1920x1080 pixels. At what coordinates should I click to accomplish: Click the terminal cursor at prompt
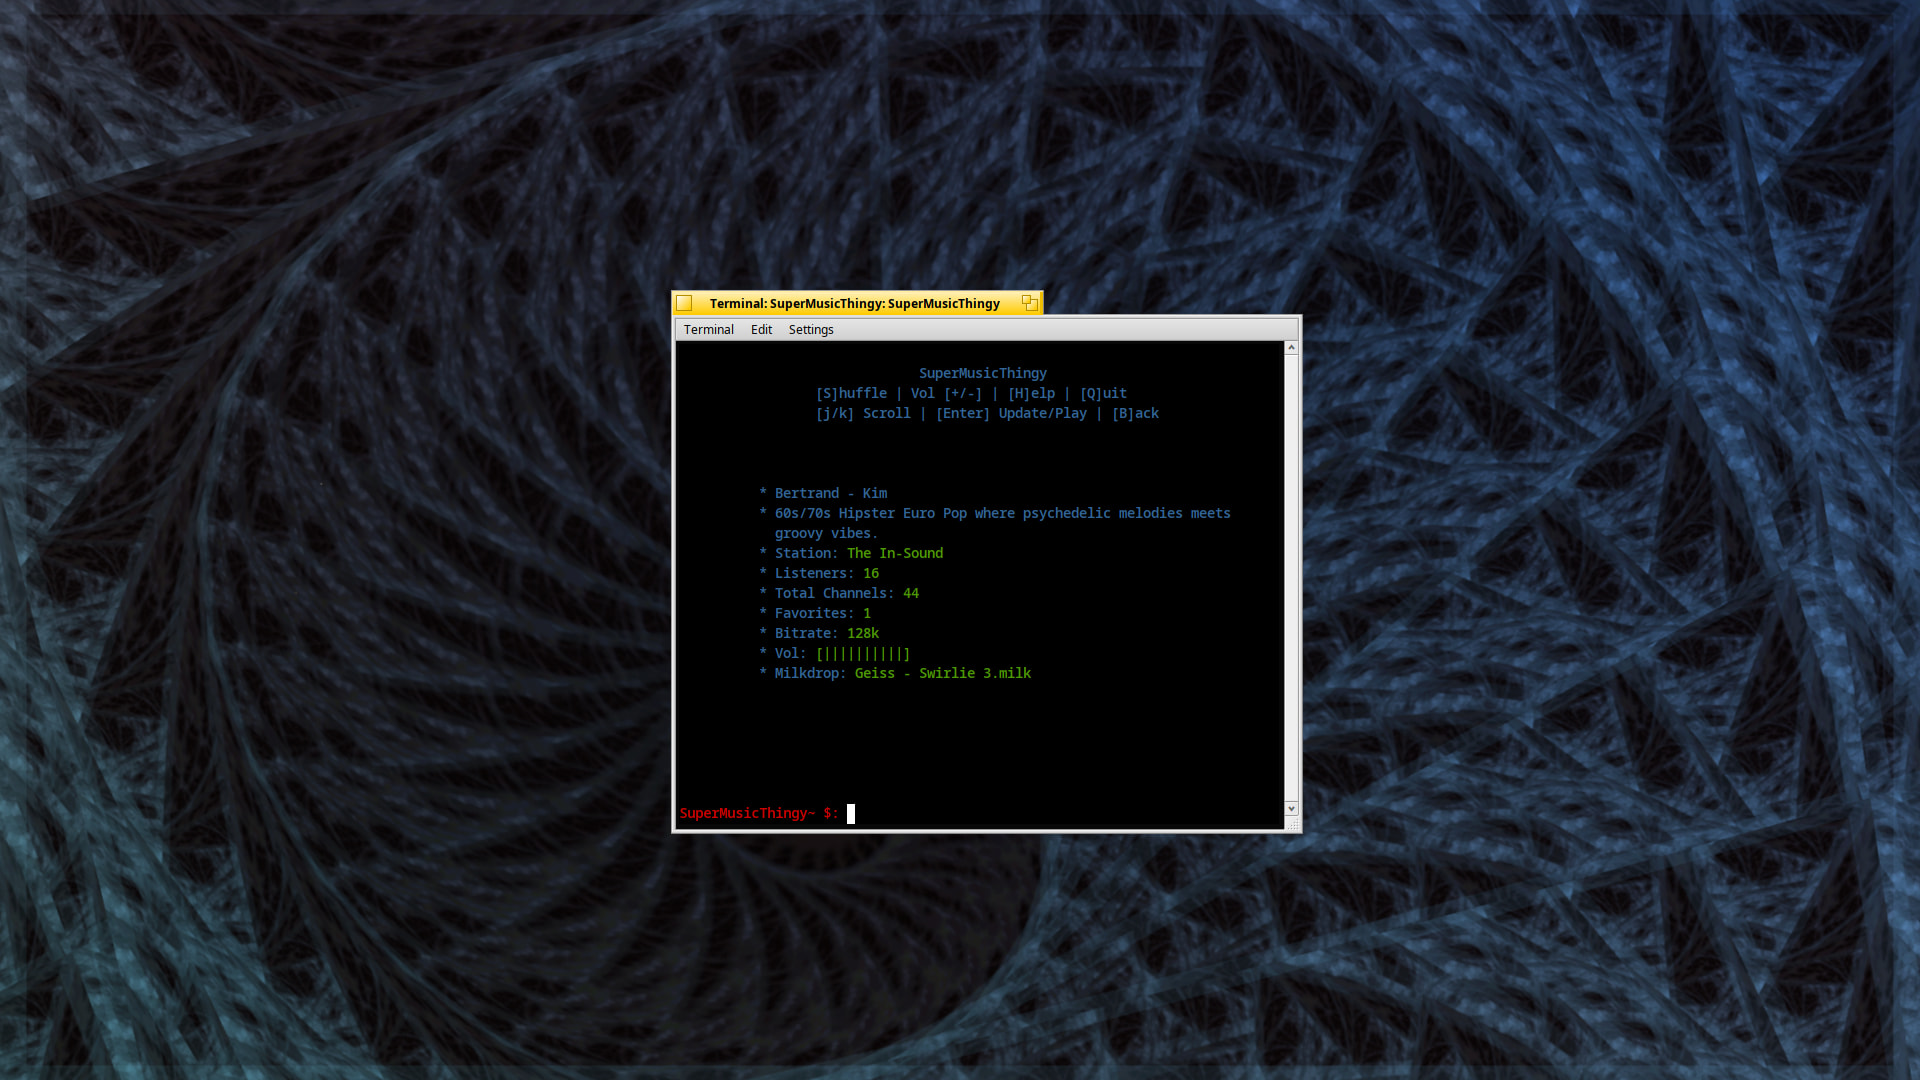coord(851,813)
